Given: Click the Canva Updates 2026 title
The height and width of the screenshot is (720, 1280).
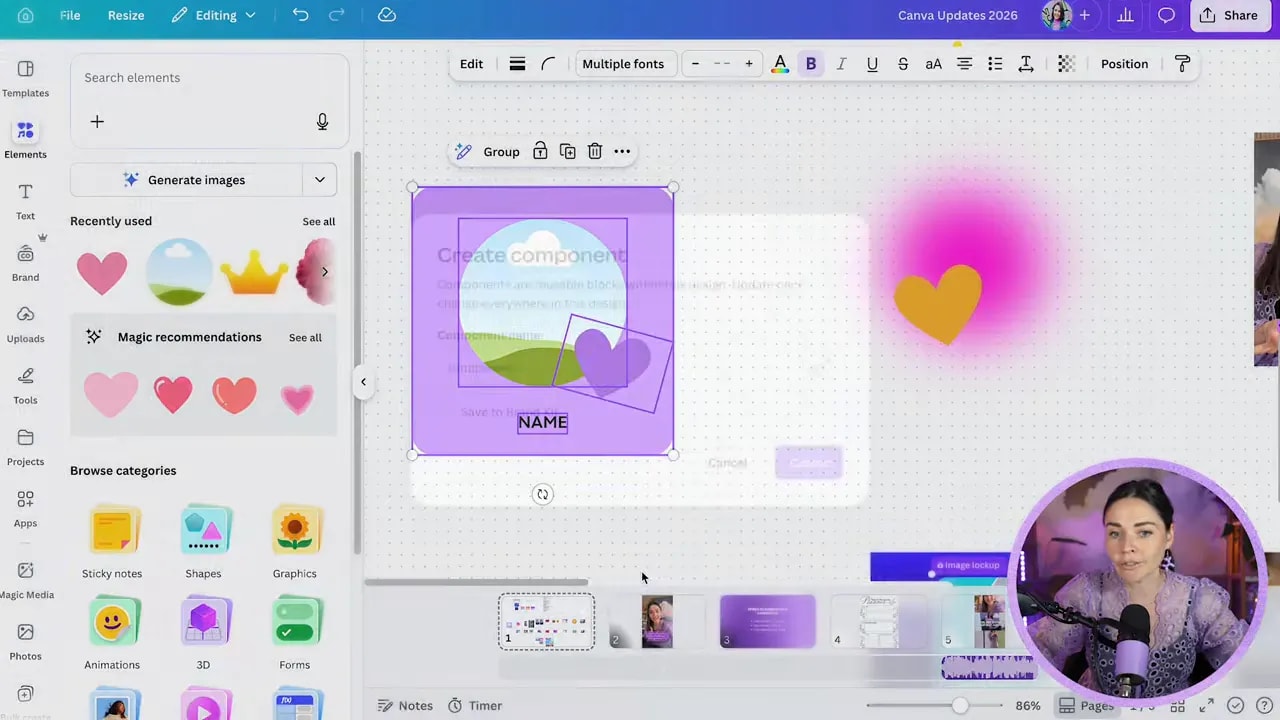Looking at the screenshot, I should (958, 15).
